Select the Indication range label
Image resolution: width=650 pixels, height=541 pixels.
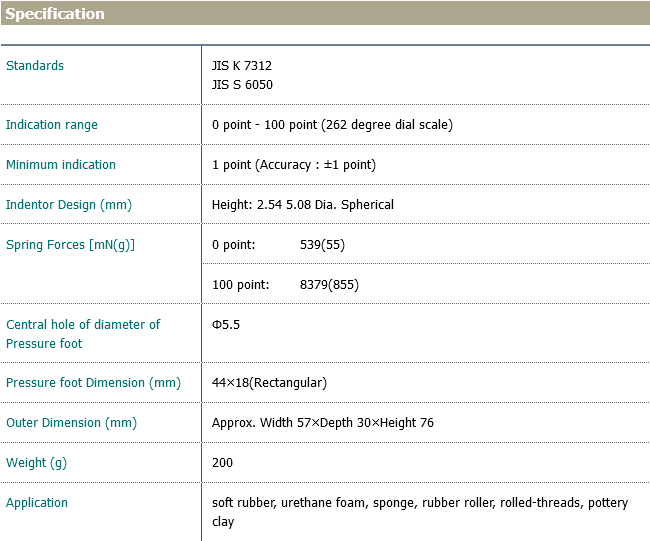point(52,125)
